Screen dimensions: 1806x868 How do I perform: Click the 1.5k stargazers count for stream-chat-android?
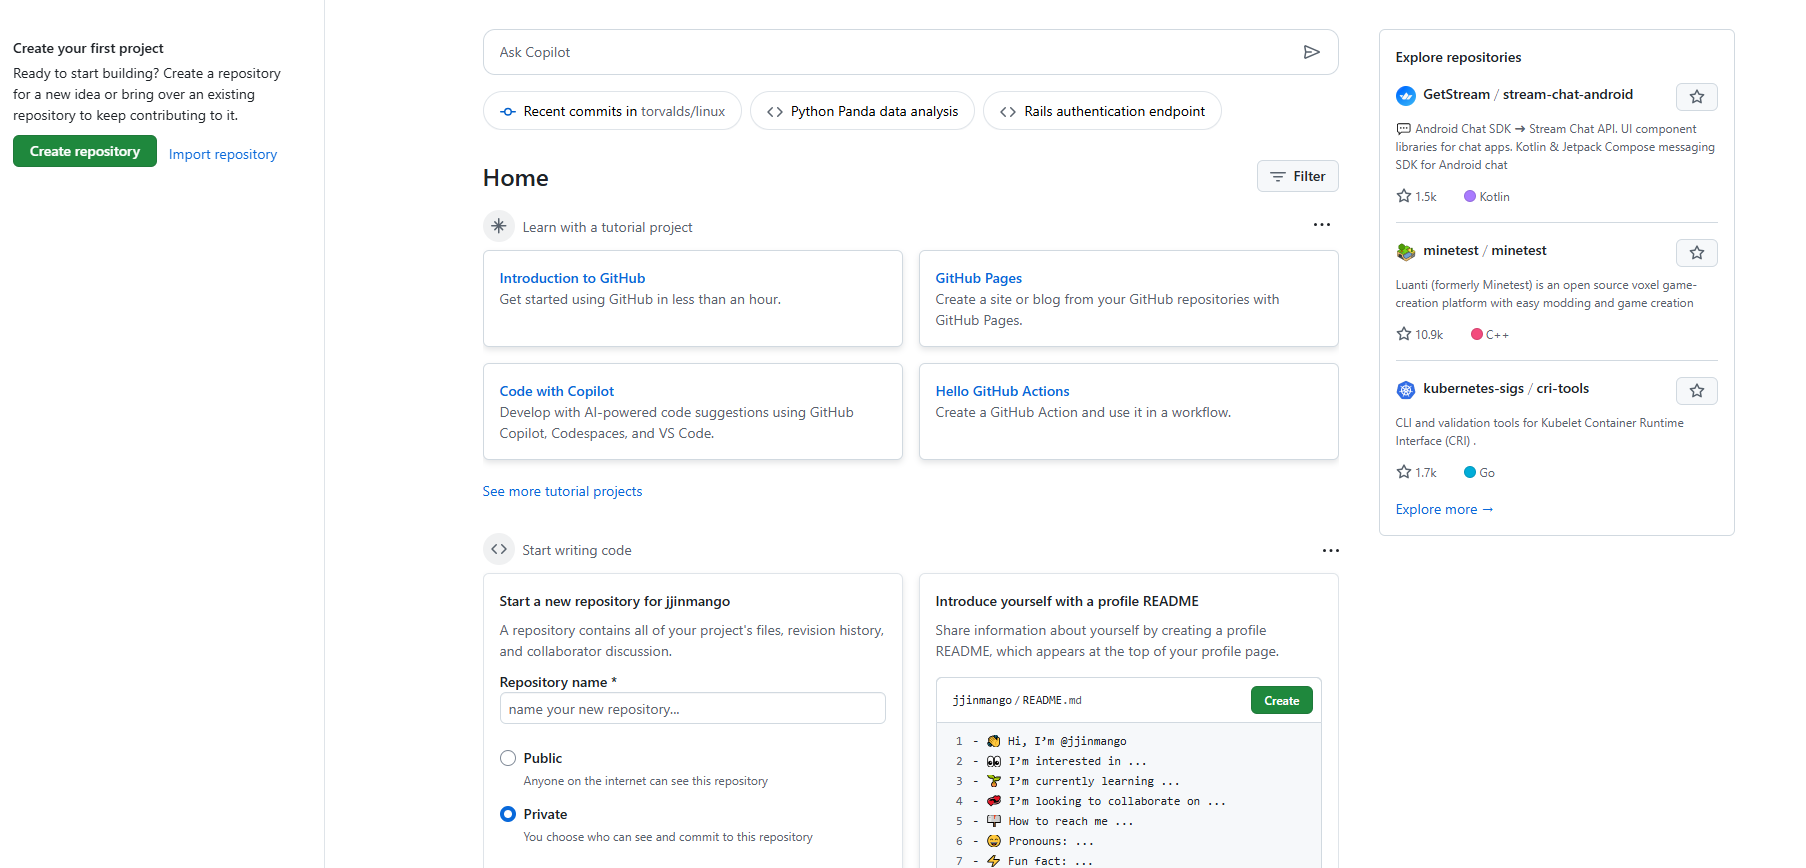(1416, 197)
